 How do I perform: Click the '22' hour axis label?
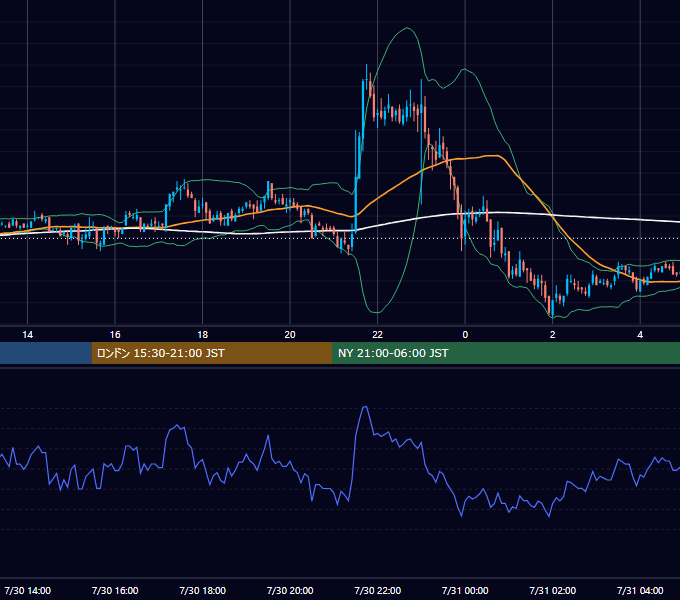coord(377,335)
